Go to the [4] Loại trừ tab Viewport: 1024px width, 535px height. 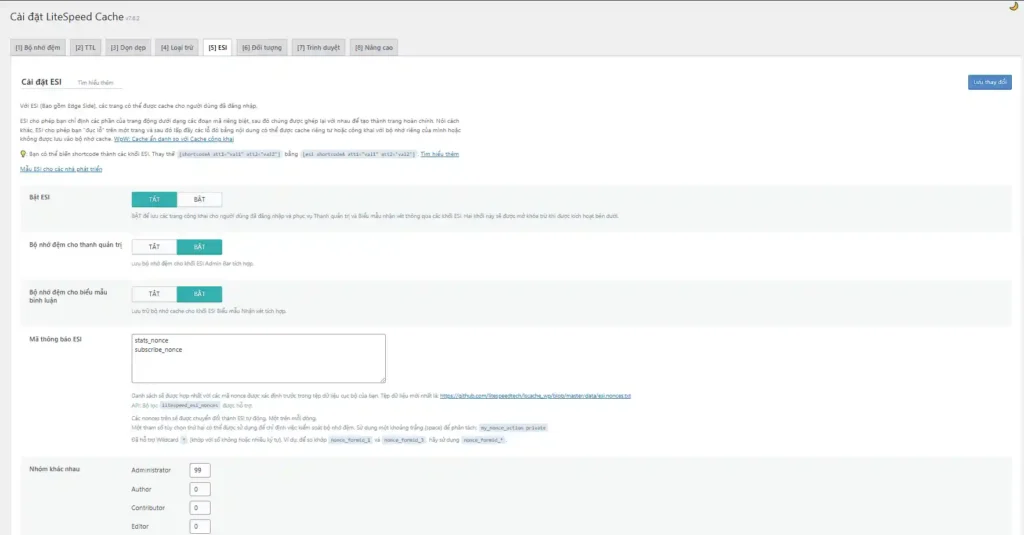(177, 48)
